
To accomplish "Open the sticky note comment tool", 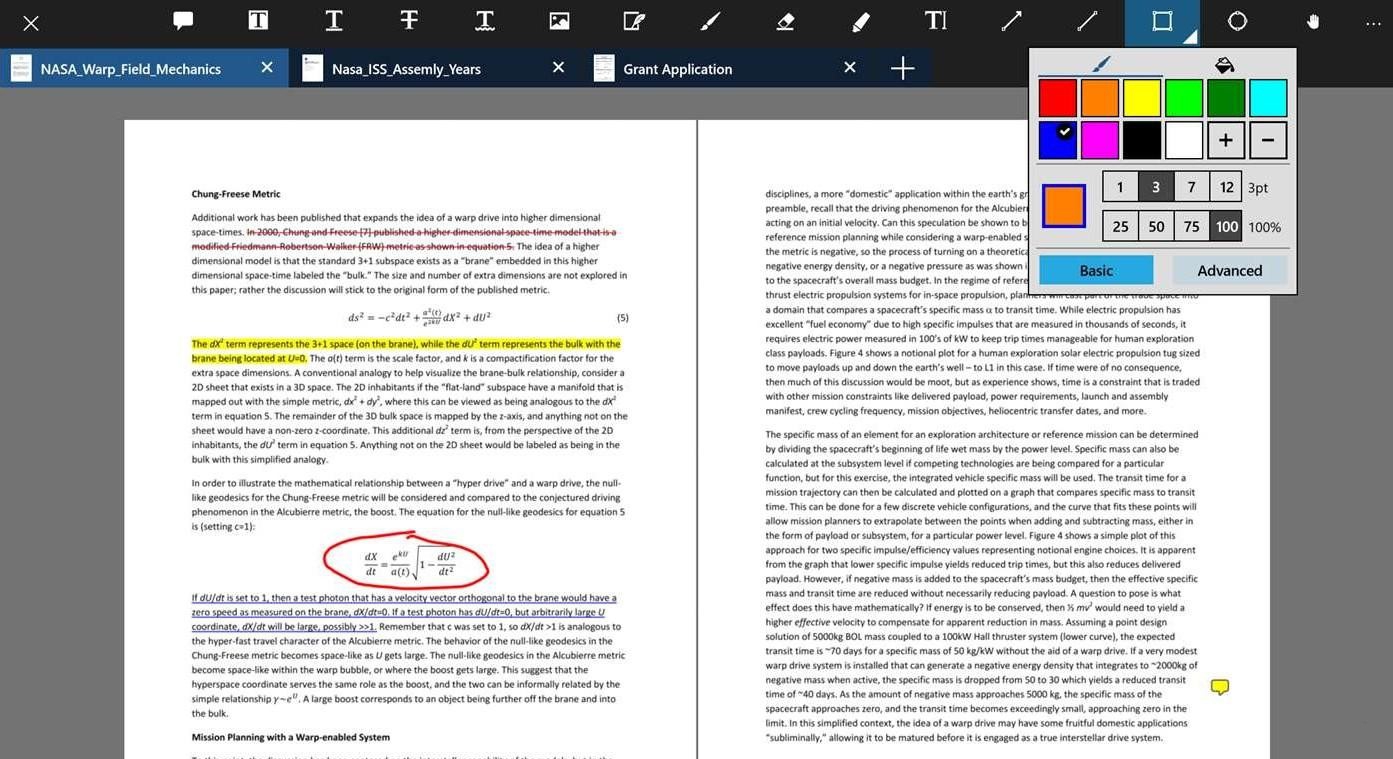I will tap(182, 20).
